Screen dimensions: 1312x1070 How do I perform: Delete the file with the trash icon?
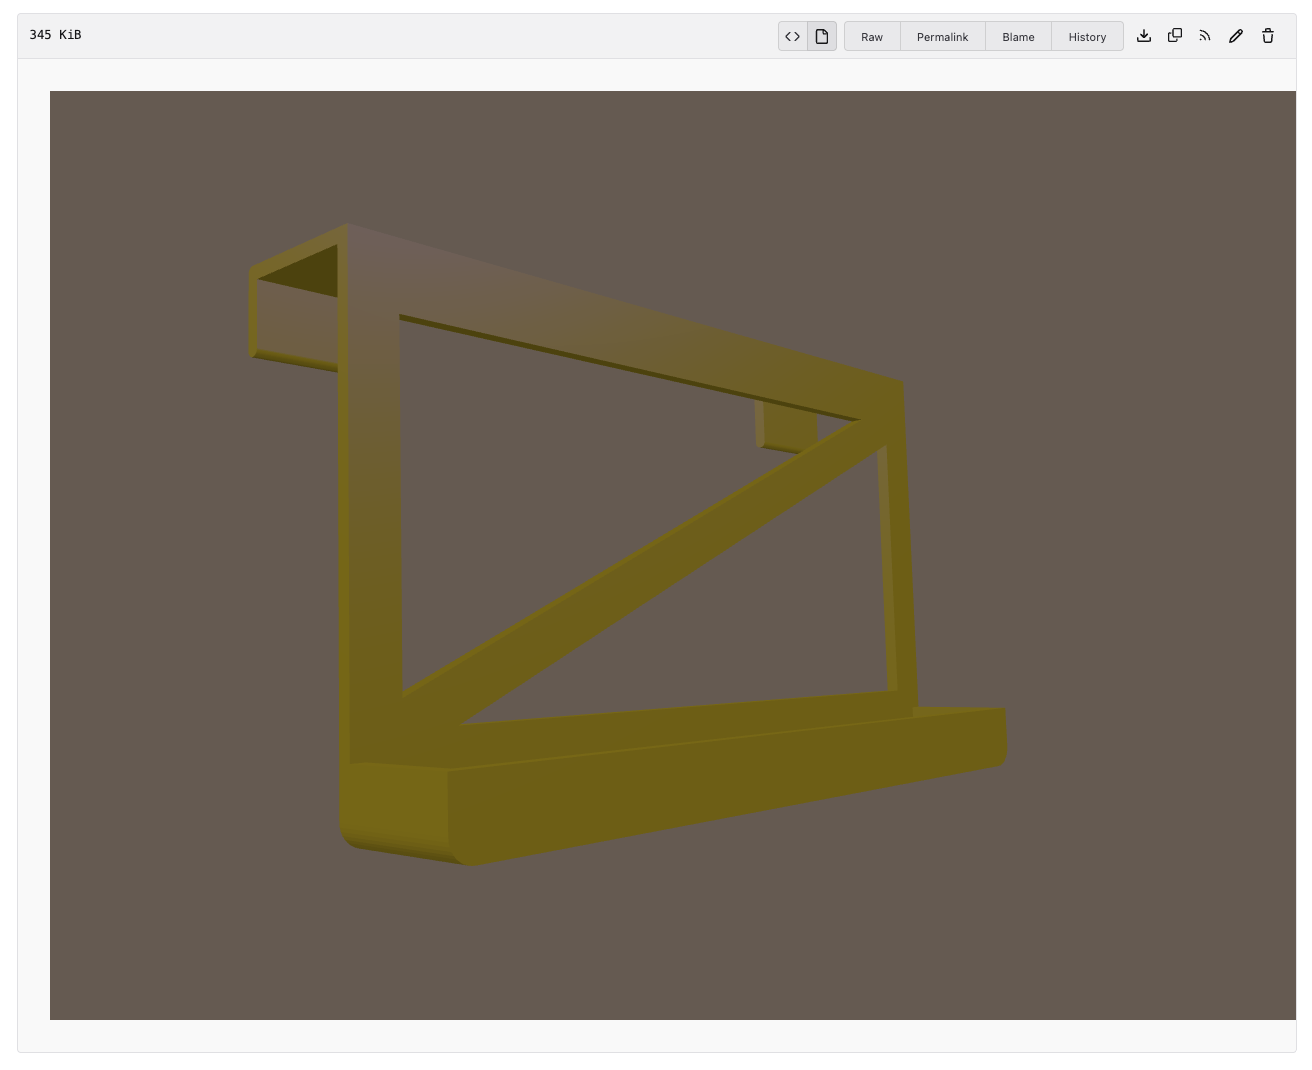[1267, 35]
